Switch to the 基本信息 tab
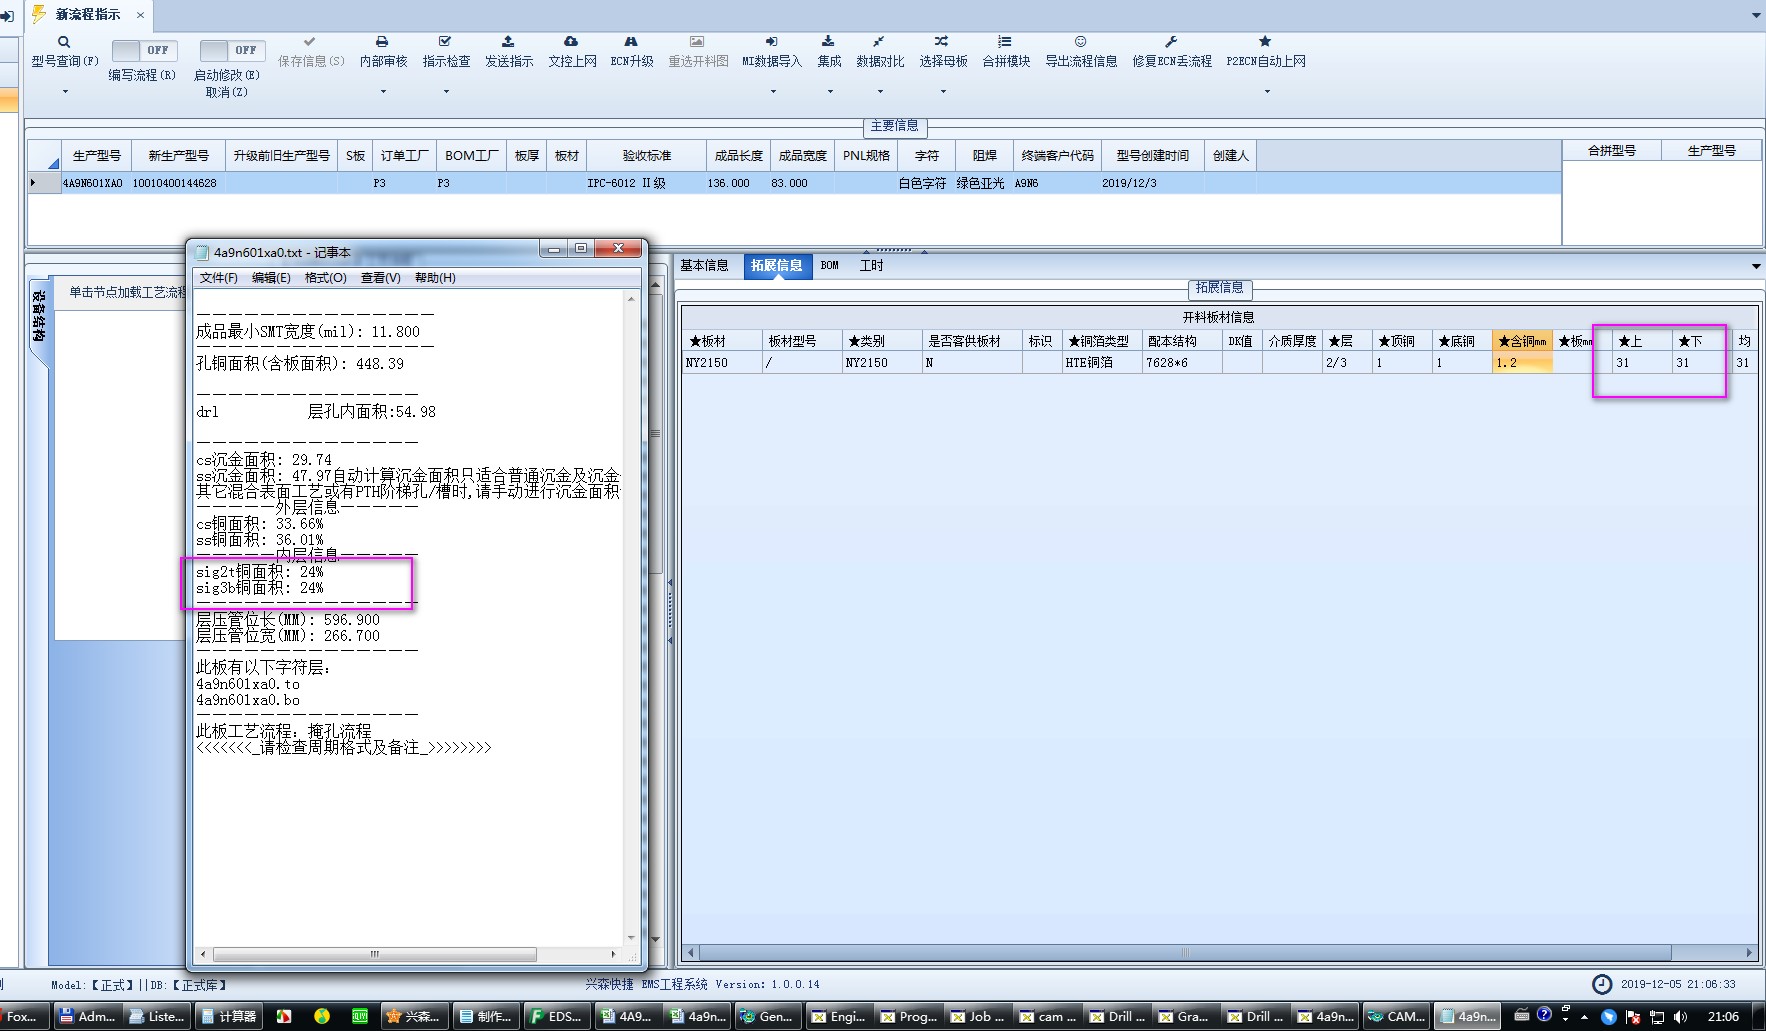The width and height of the screenshot is (1766, 1031). pos(704,265)
